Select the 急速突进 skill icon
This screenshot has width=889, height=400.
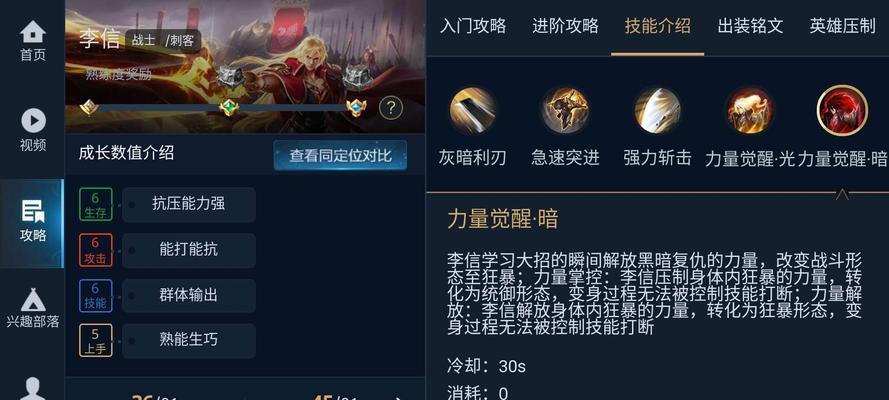pos(565,110)
